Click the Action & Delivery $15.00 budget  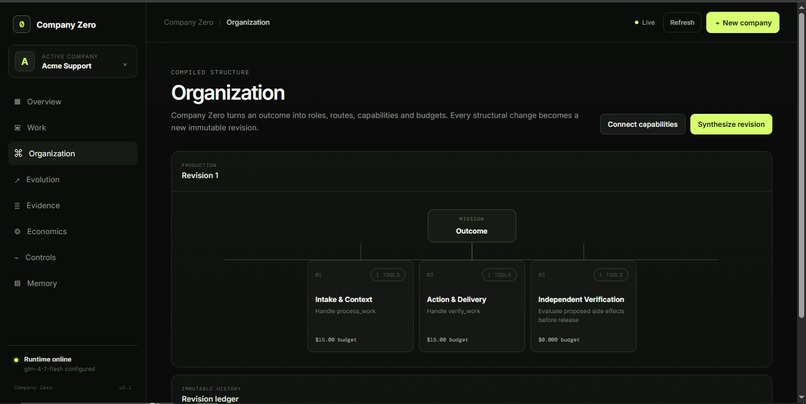click(447, 340)
